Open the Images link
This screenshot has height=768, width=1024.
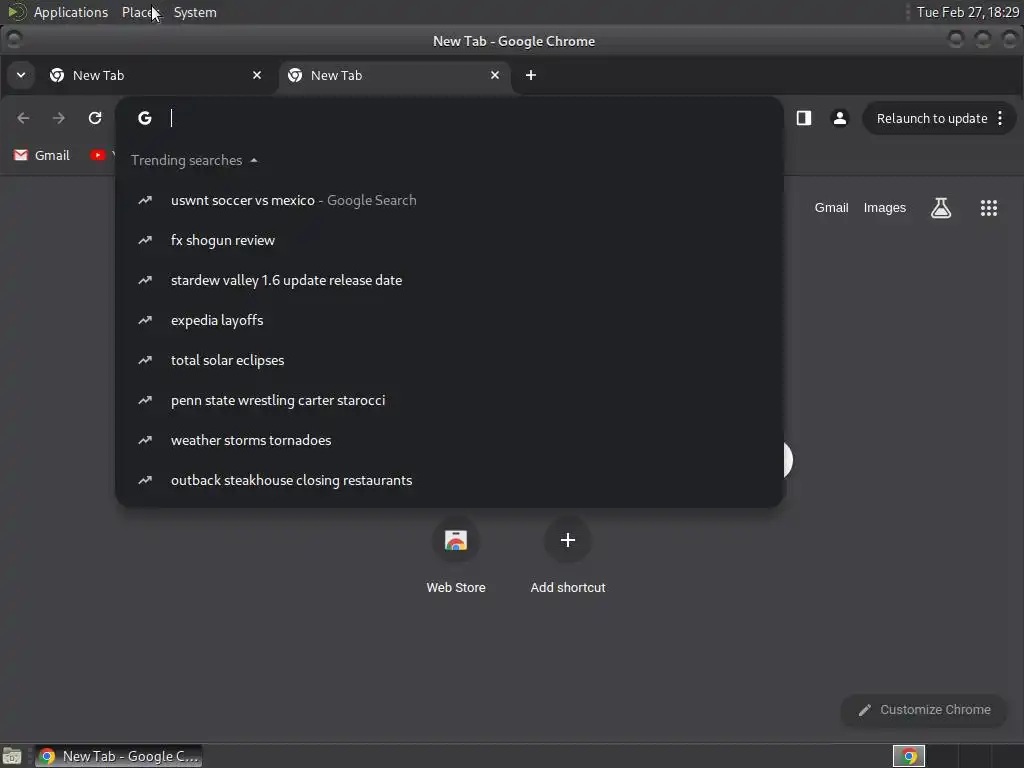click(x=884, y=208)
